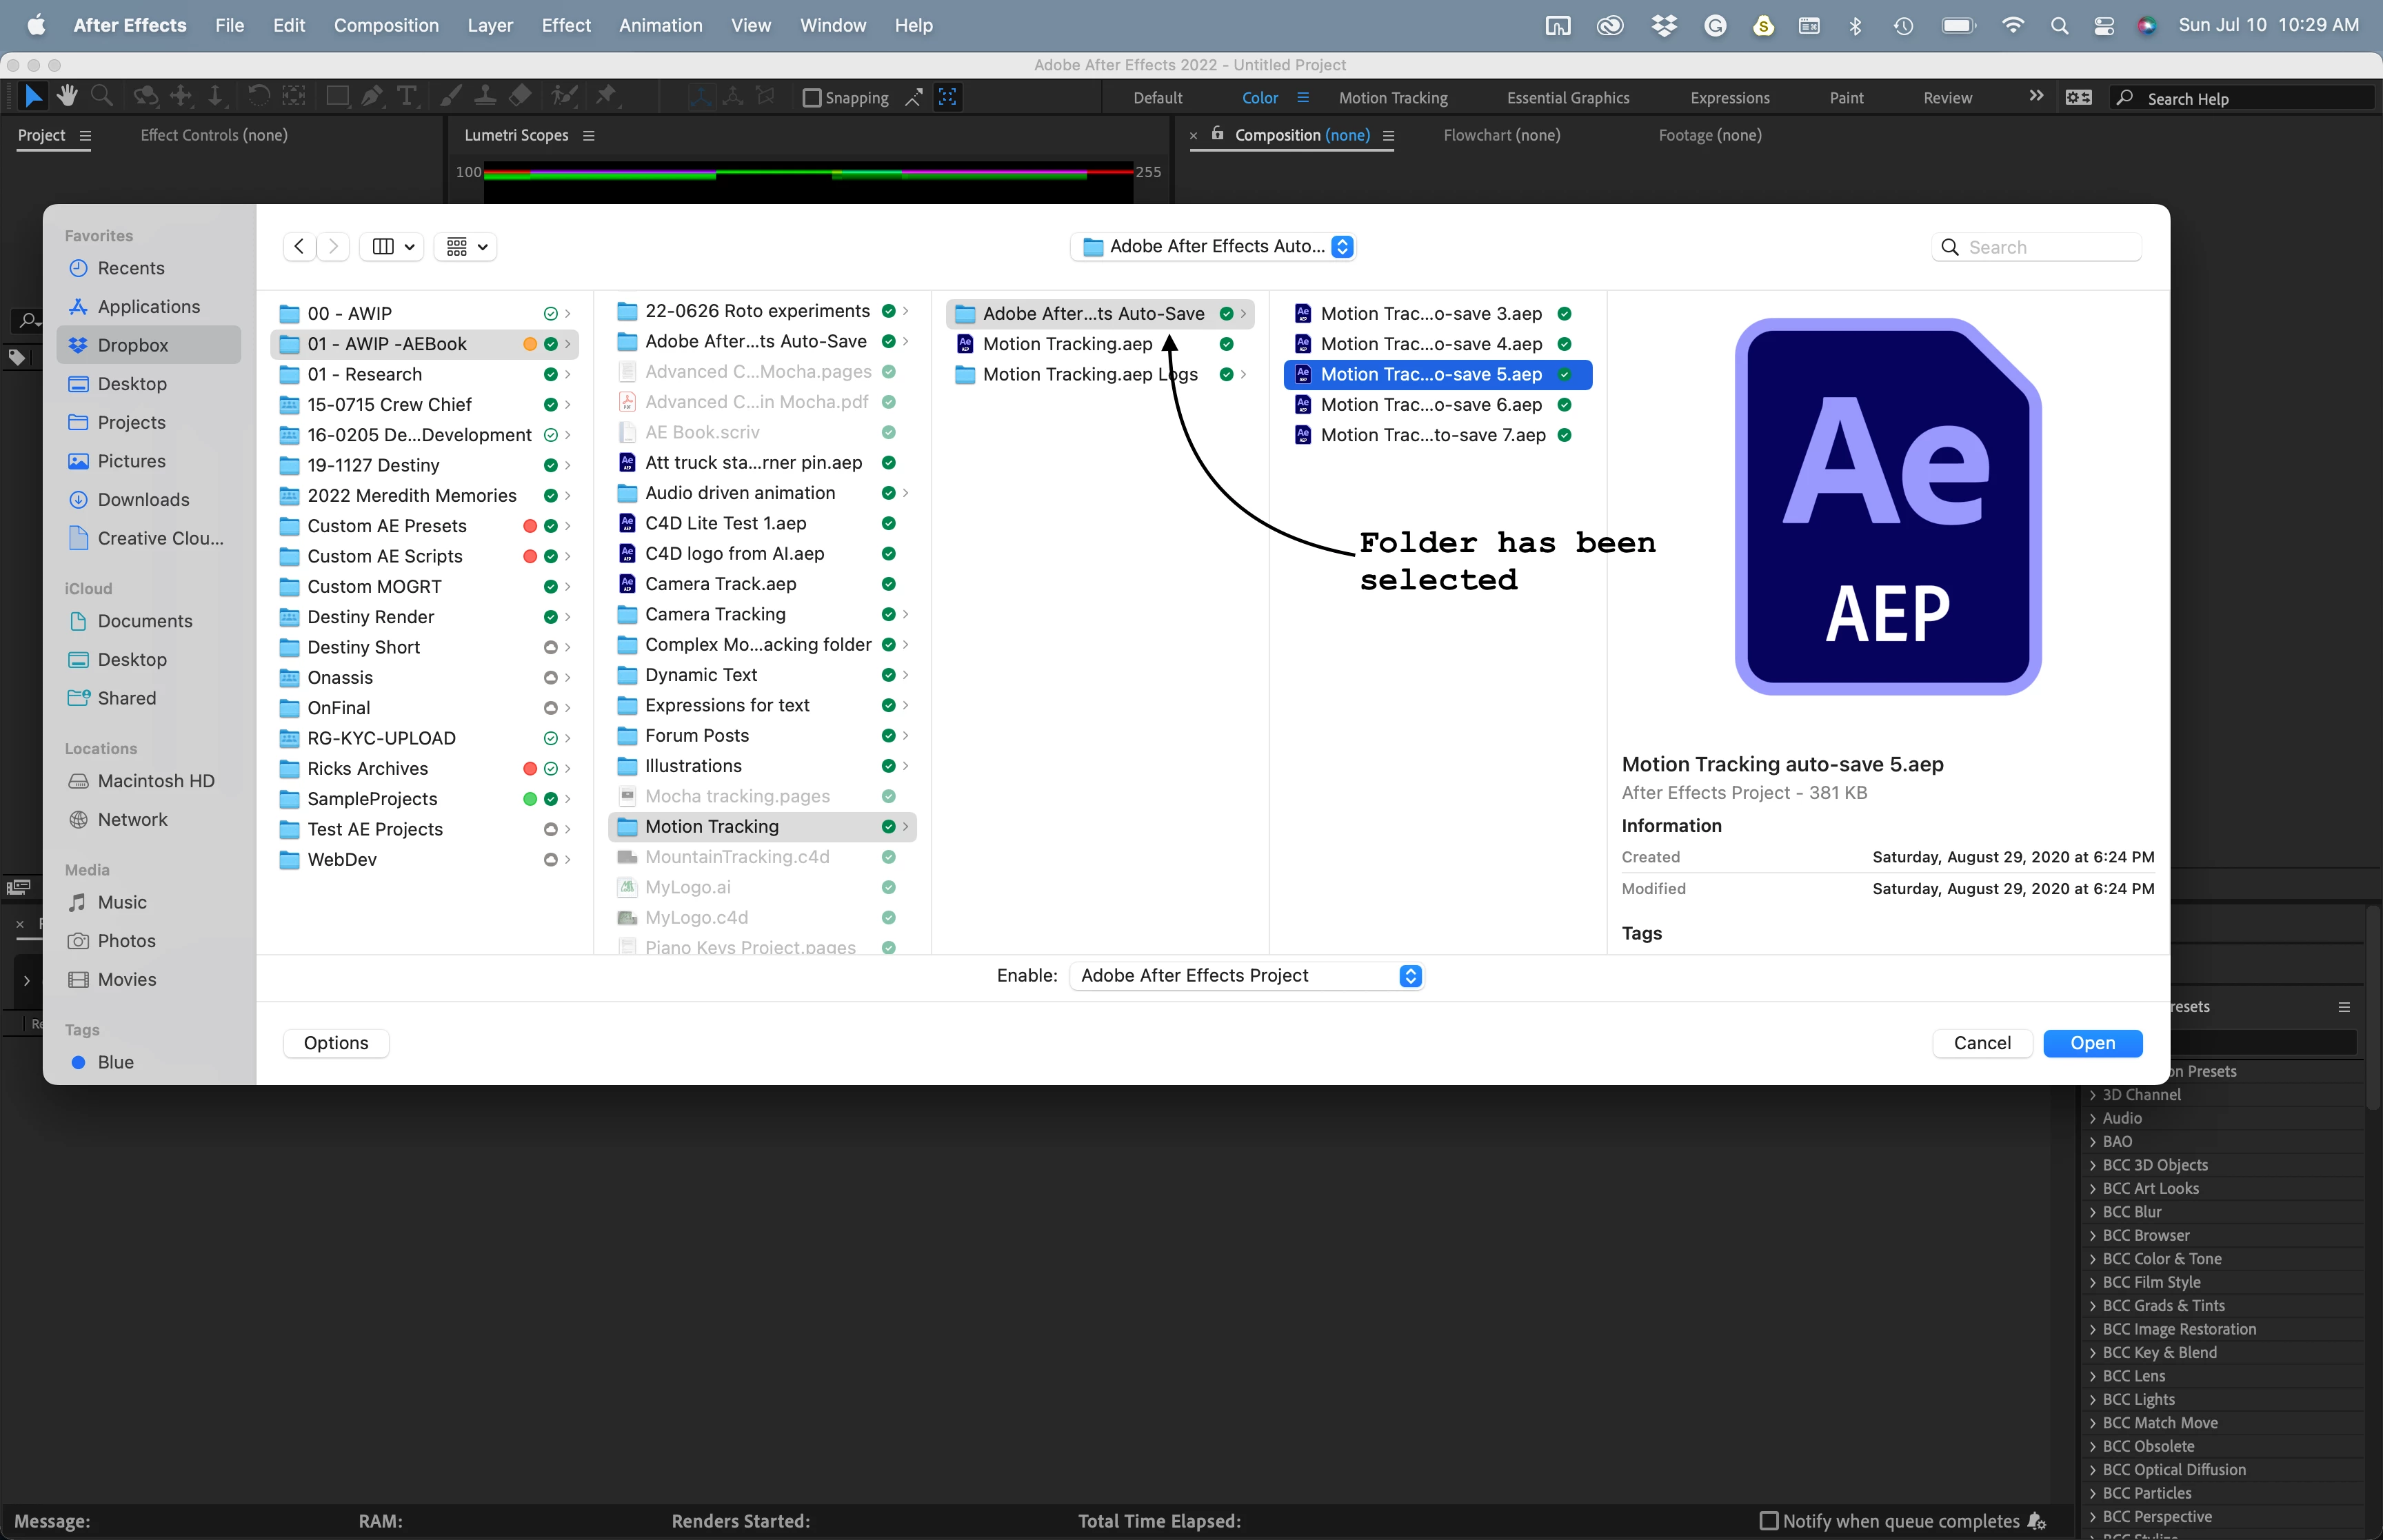Click the Options button
This screenshot has width=2383, height=1540.
pos(336,1043)
